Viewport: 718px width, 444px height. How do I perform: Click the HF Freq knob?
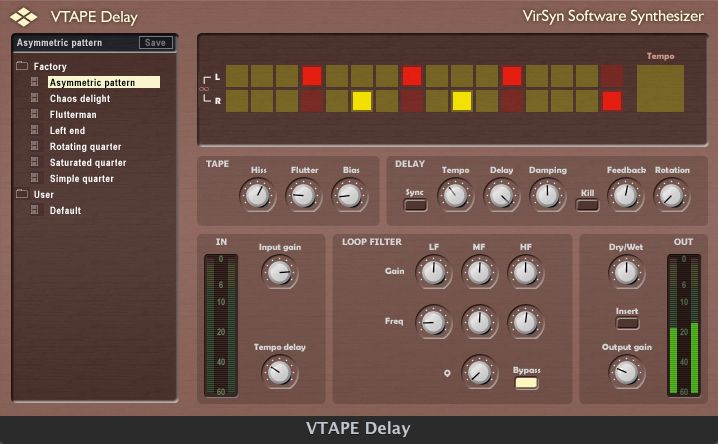pyautogui.click(x=525, y=322)
